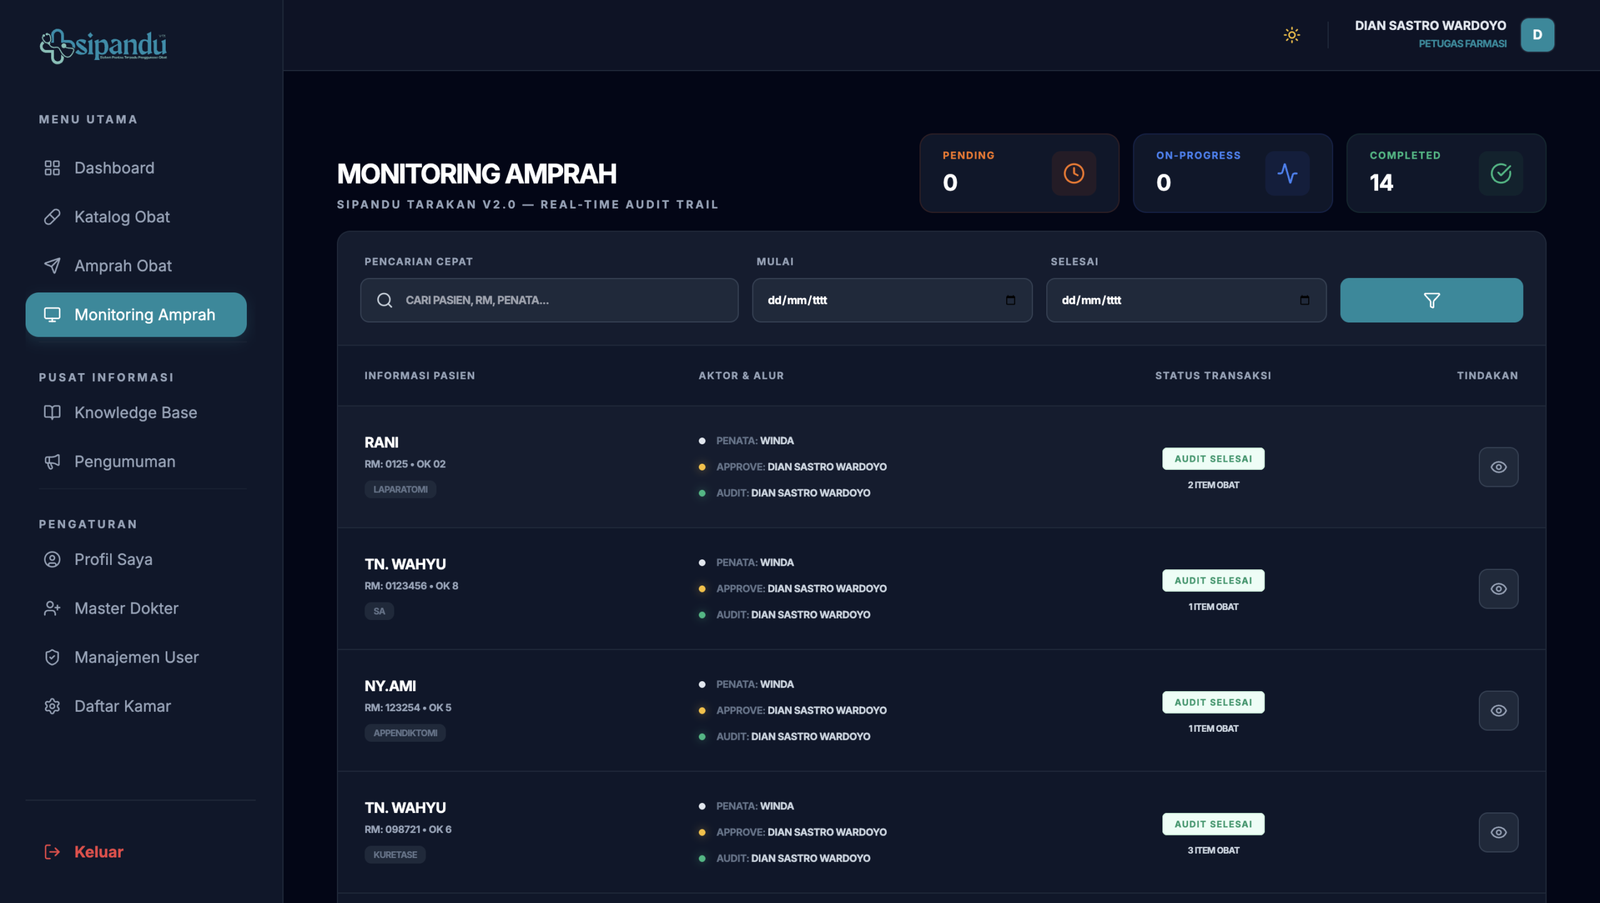Click the APPENDIKTOMI tag
The width and height of the screenshot is (1600, 903).
click(405, 734)
